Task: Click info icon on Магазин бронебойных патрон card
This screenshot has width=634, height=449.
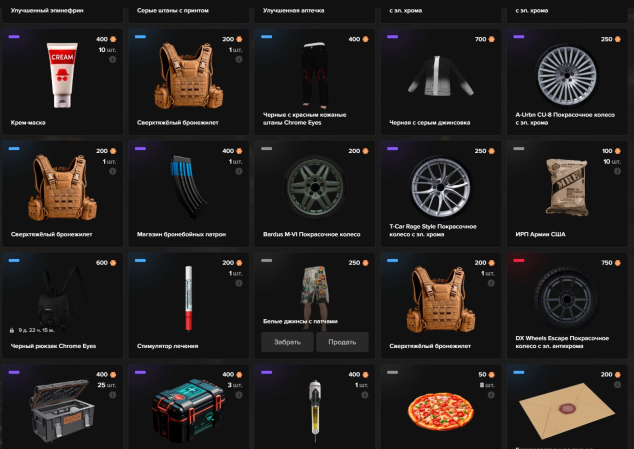Action: [239, 171]
